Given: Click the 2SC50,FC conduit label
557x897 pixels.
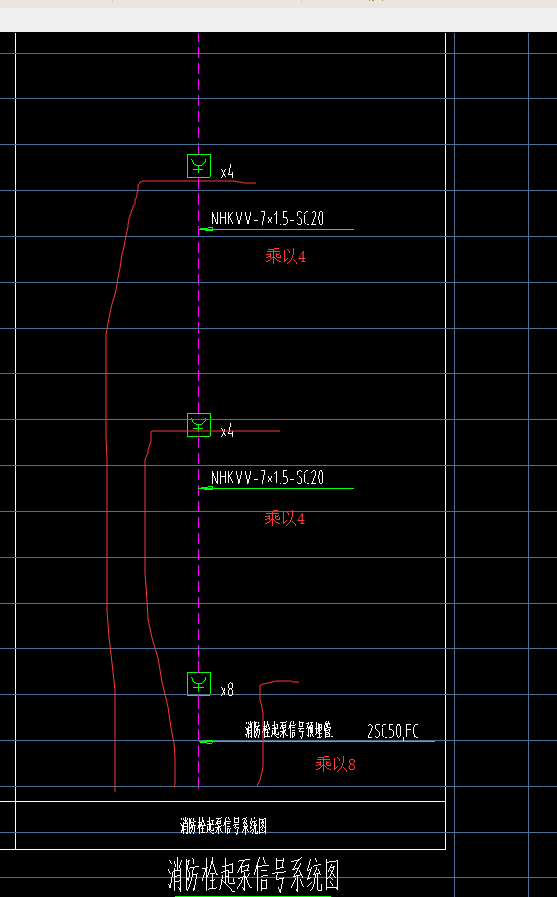Looking at the screenshot, I should click(393, 731).
